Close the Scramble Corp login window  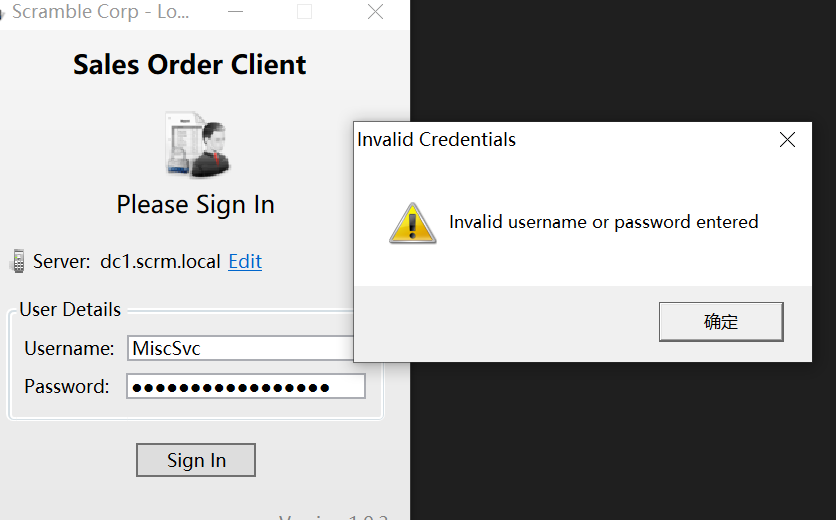tap(375, 12)
